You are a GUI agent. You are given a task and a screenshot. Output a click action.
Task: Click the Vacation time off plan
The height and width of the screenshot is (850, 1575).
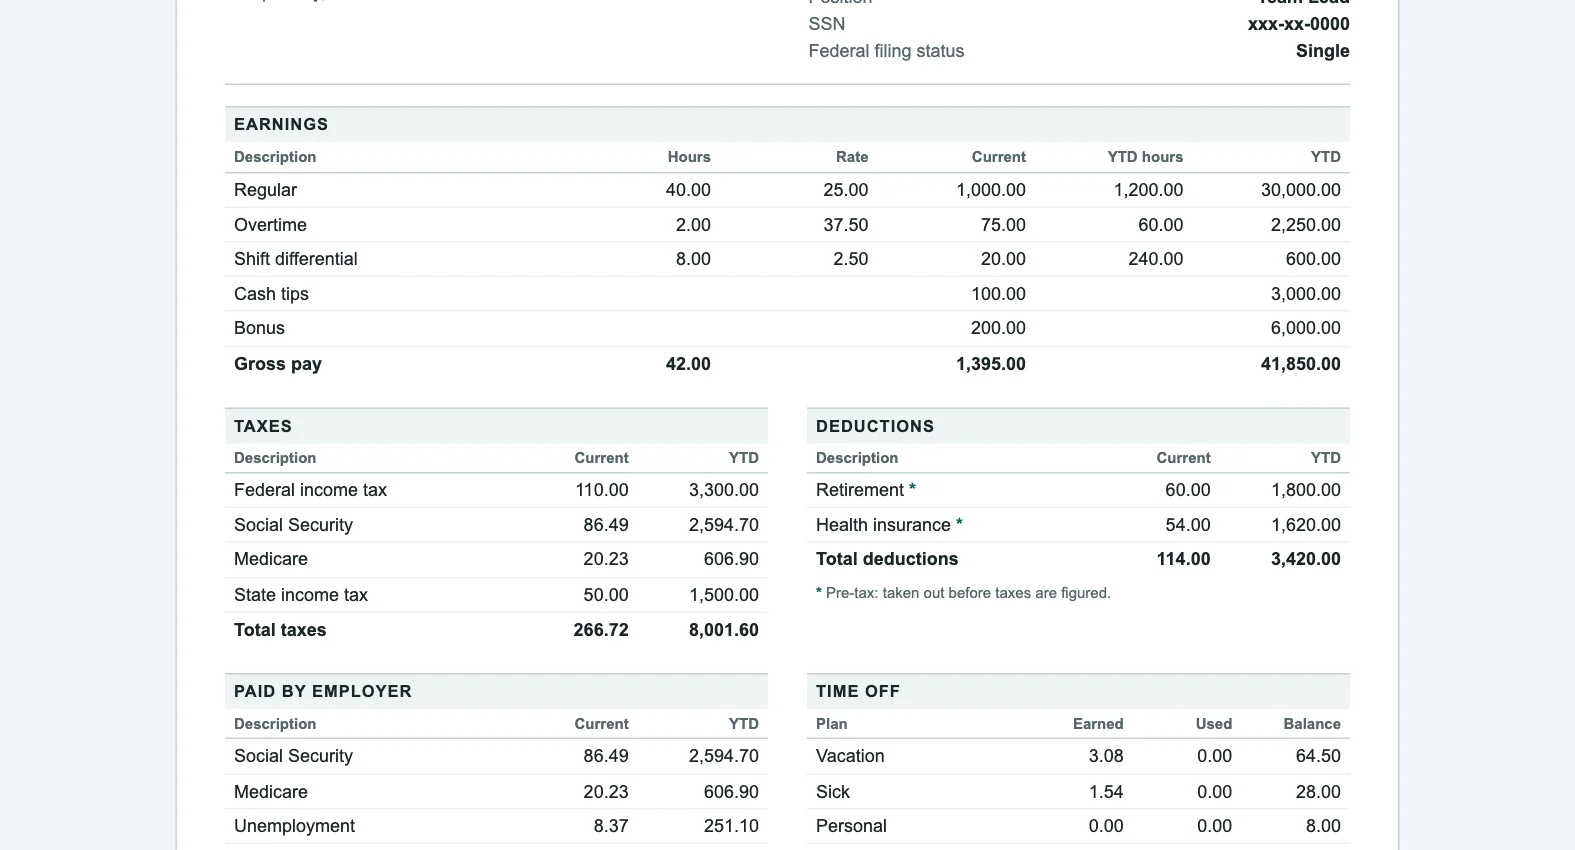(850, 756)
